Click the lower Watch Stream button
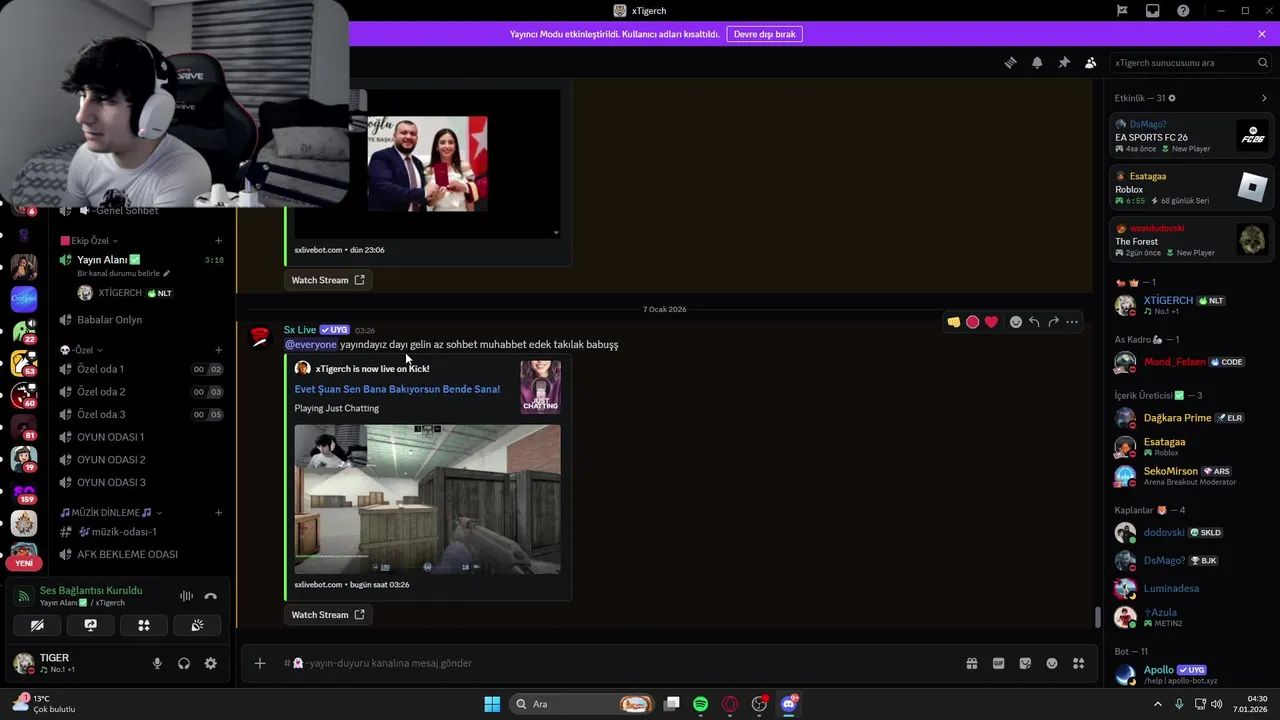 coord(328,615)
